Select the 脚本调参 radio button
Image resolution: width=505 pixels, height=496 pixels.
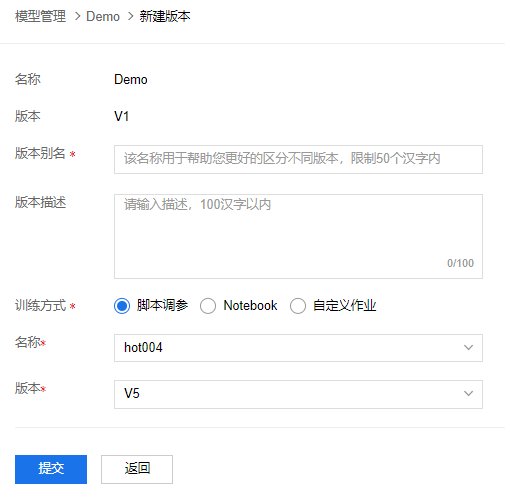122,306
